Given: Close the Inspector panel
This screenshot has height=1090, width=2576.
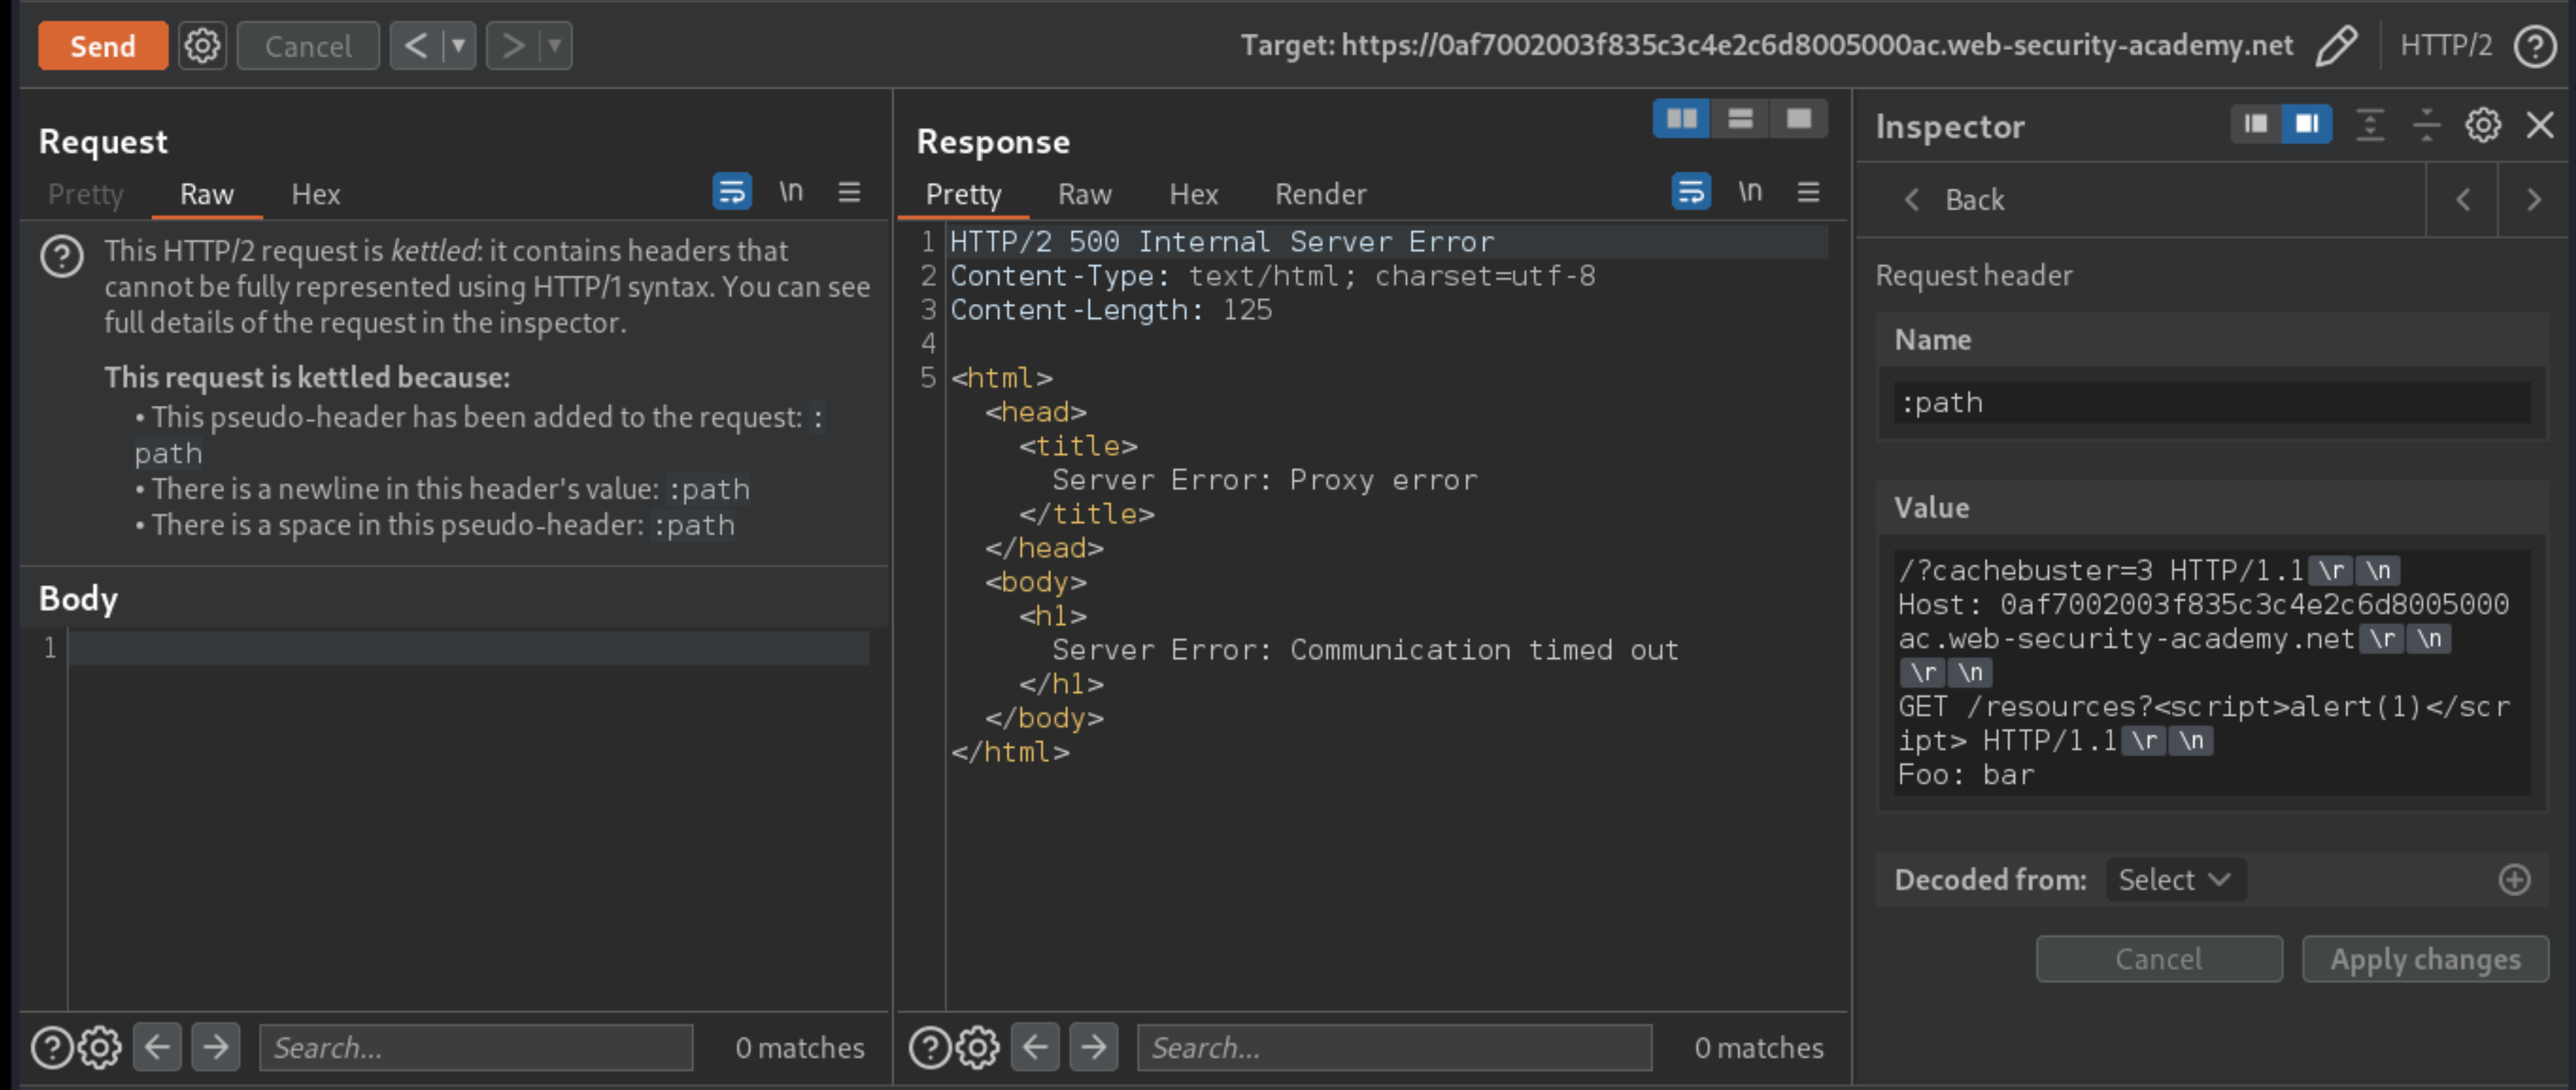Looking at the screenshot, I should coord(2540,125).
